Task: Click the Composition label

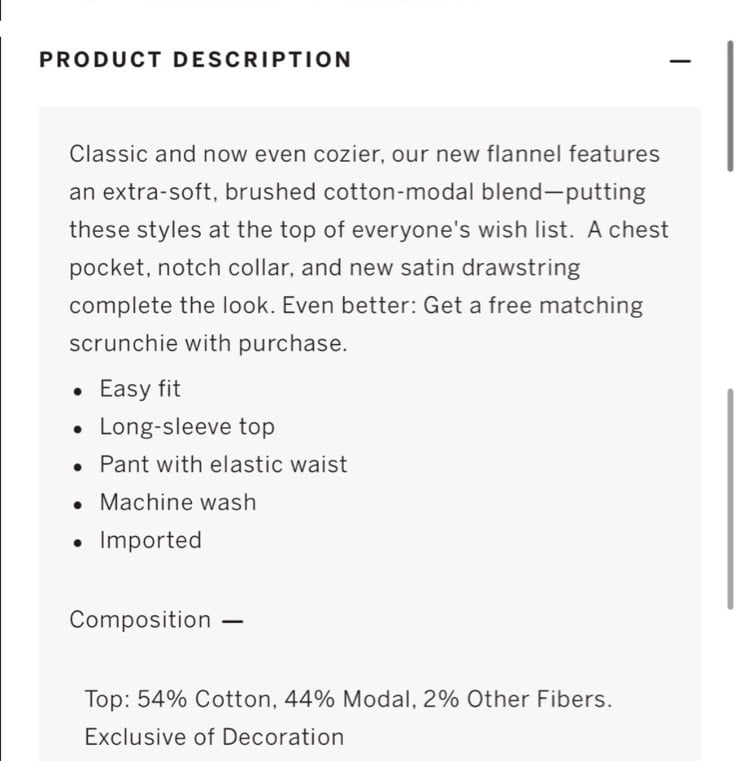Action: click(x=140, y=620)
